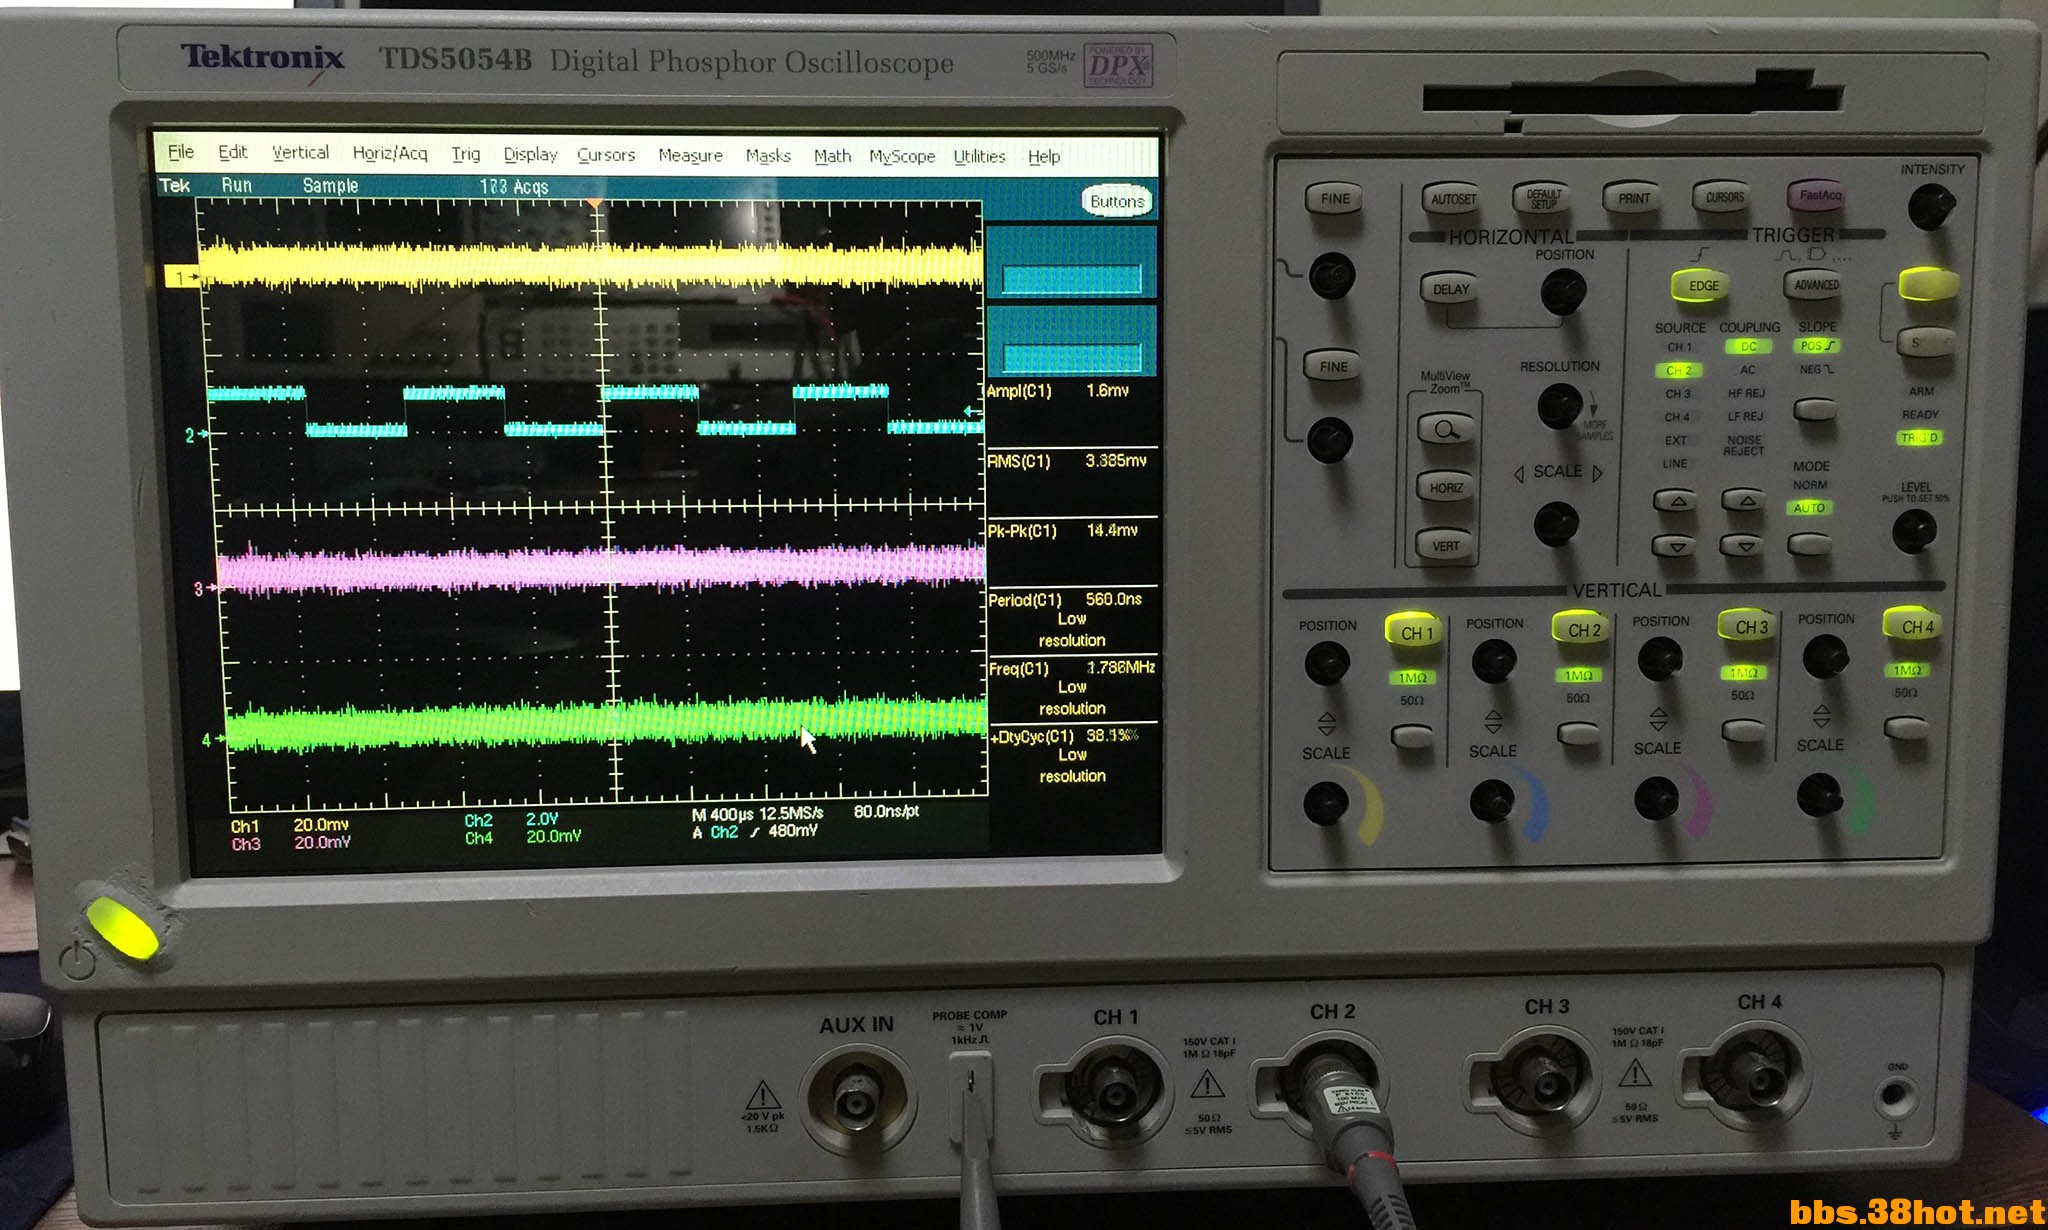Click the Ch2 2.0V scale readout
Viewport: 2048px width, 1230px height.
511,819
